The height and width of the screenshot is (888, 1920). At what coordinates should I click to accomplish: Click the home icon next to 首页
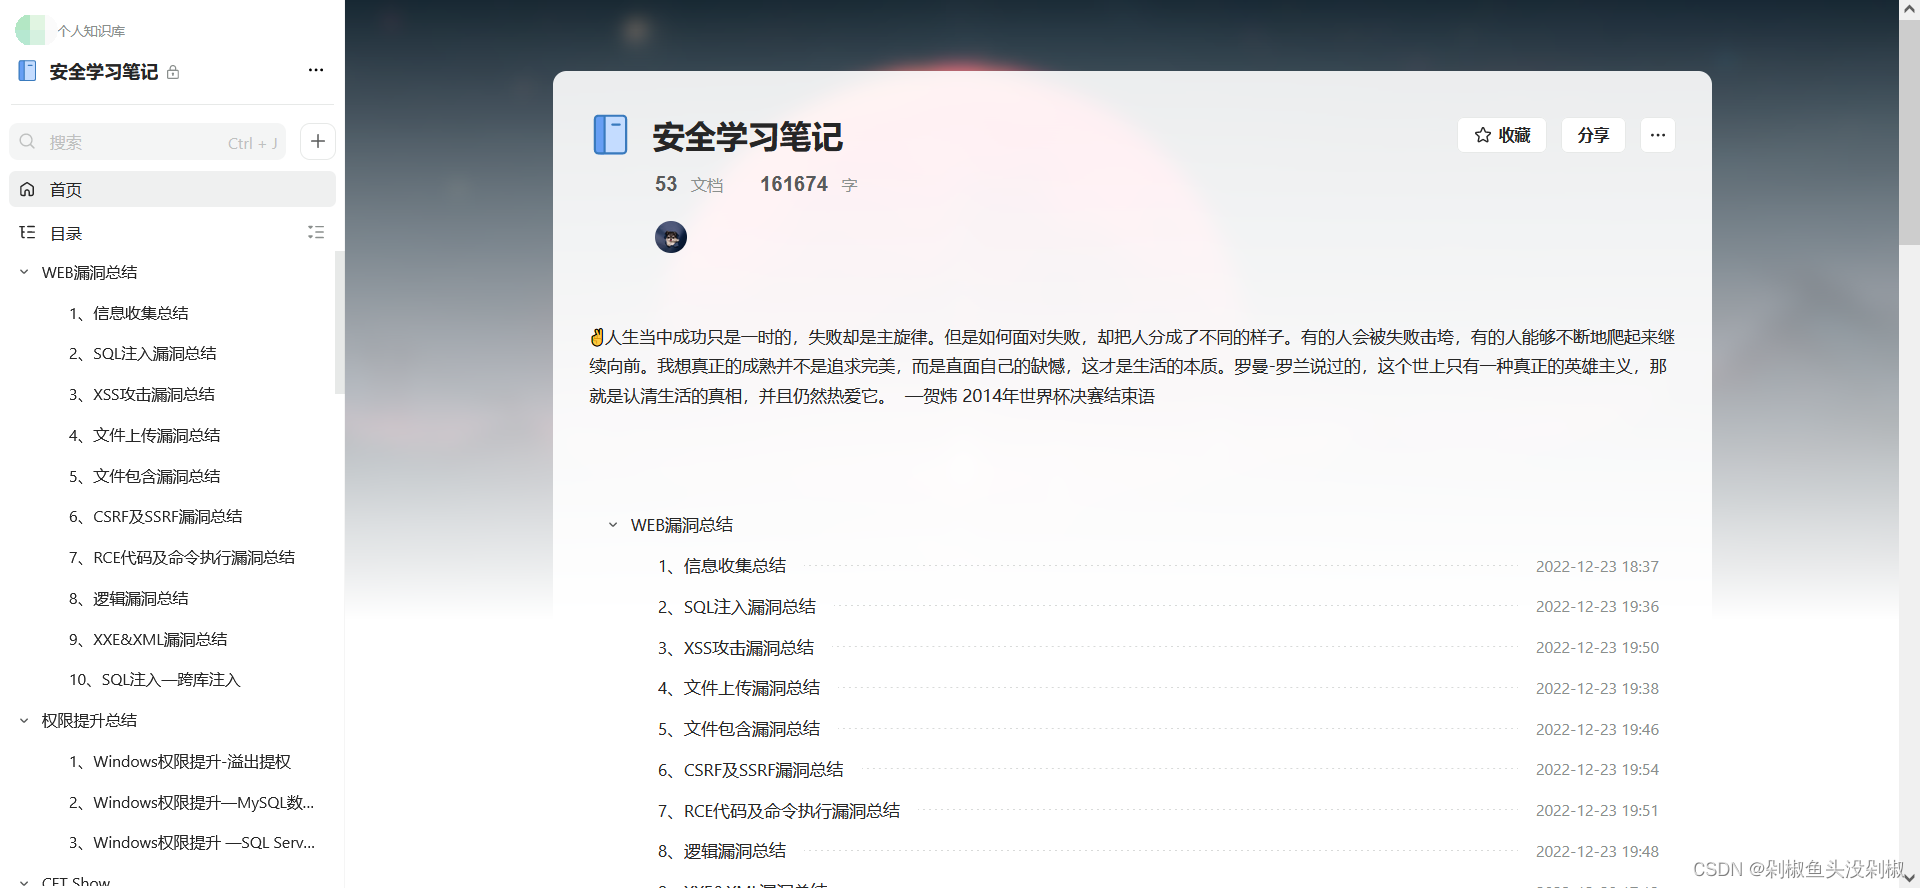tap(27, 189)
